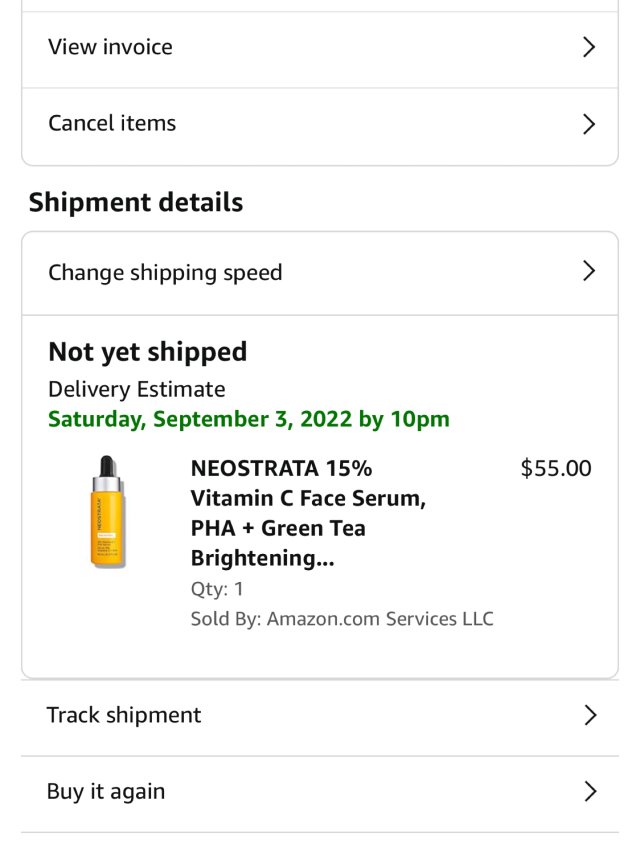
Task: Tap the arrow beside Cancel items
Action: tap(589, 124)
